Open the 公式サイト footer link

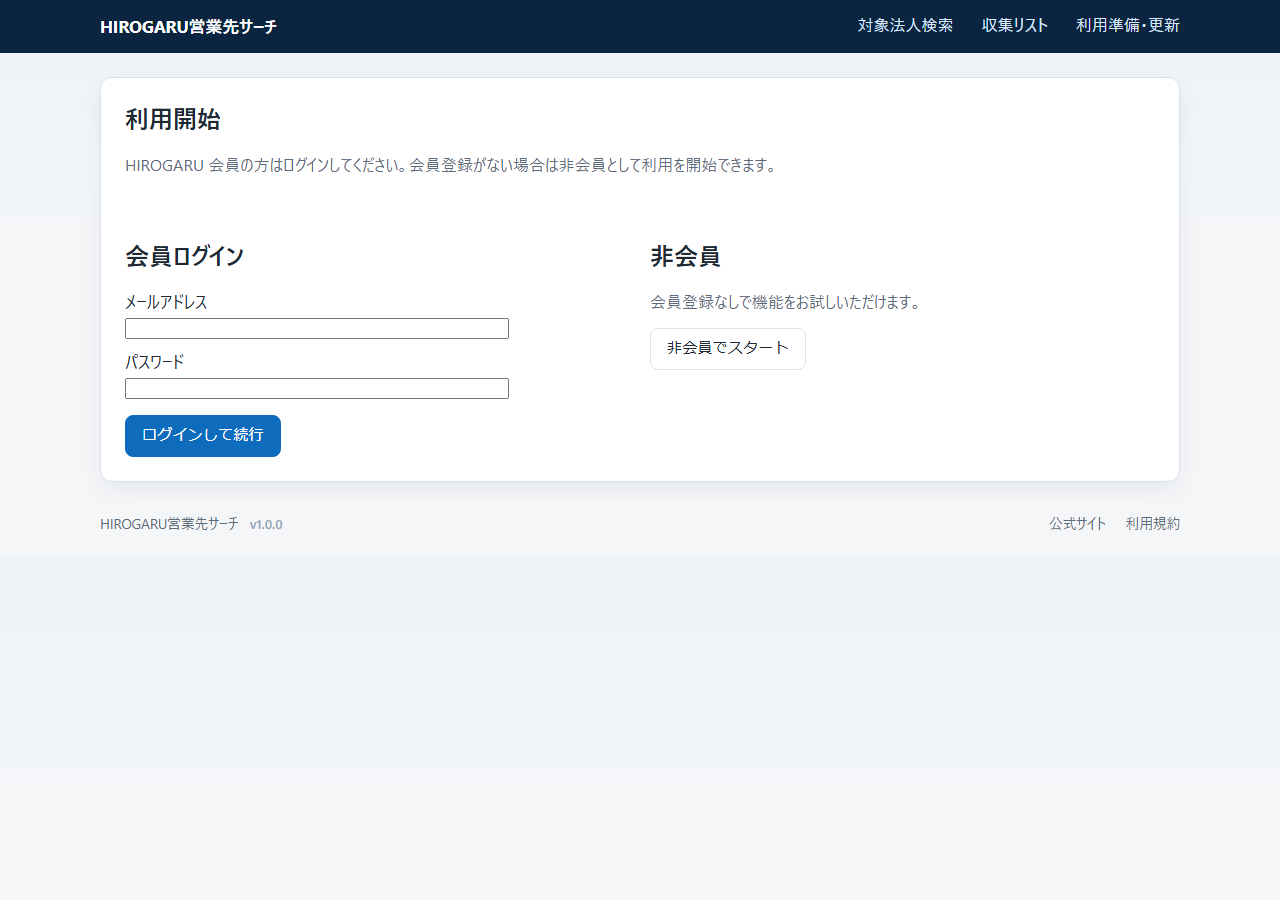pyautogui.click(x=1078, y=524)
